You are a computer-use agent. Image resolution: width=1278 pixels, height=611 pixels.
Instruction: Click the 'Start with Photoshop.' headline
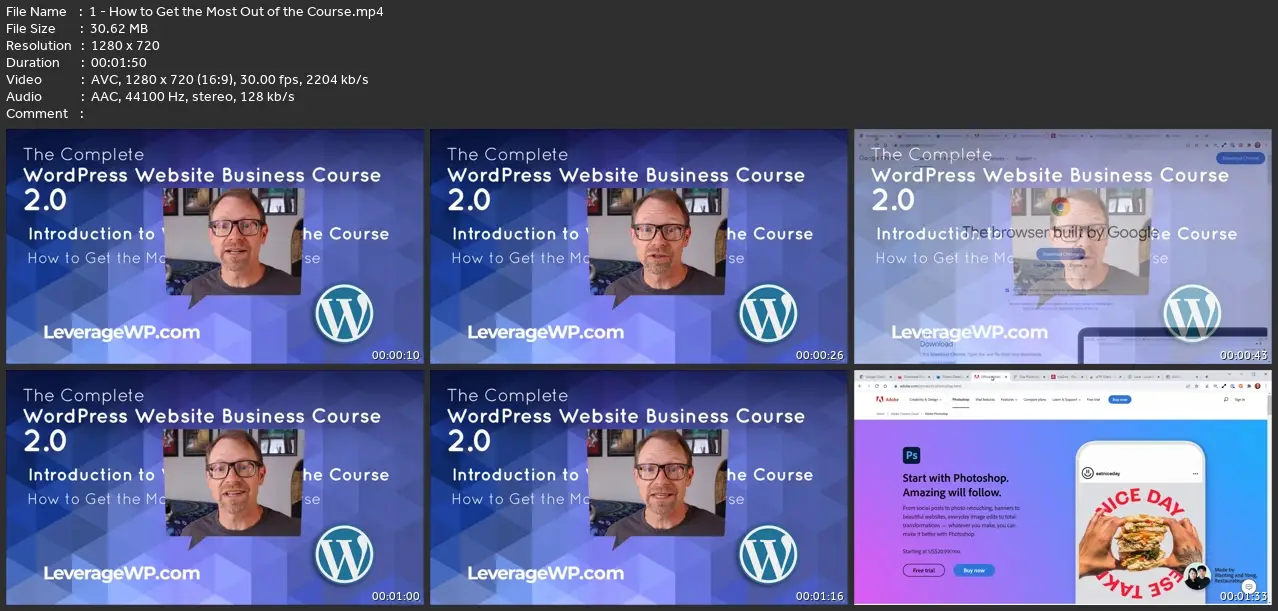point(955,478)
